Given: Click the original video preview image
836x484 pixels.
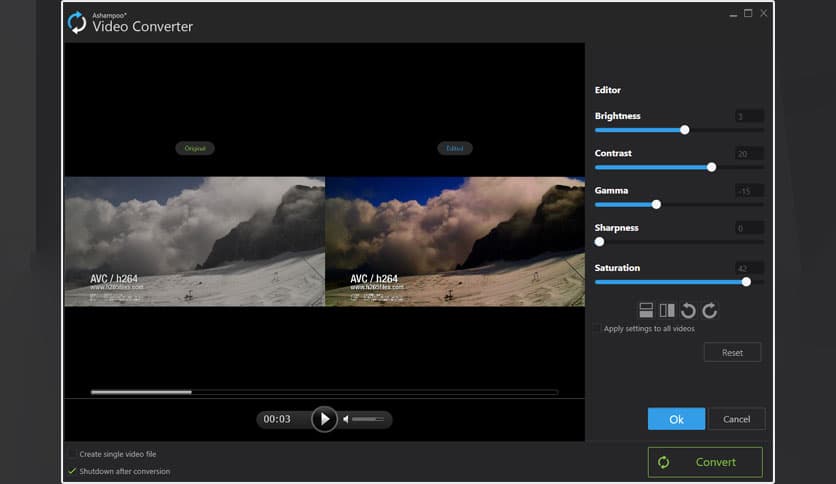Looking at the screenshot, I should (195, 241).
